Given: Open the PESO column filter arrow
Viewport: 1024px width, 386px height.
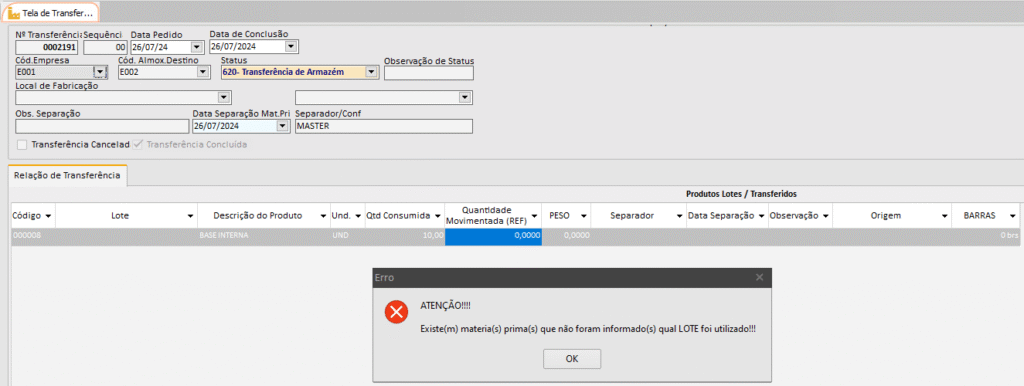Looking at the screenshot, I should click(x=584, y=216).
